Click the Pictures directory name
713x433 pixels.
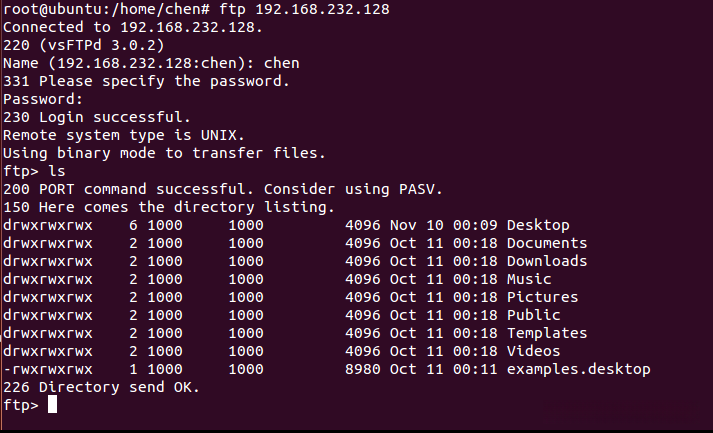(x=542, y=297)
